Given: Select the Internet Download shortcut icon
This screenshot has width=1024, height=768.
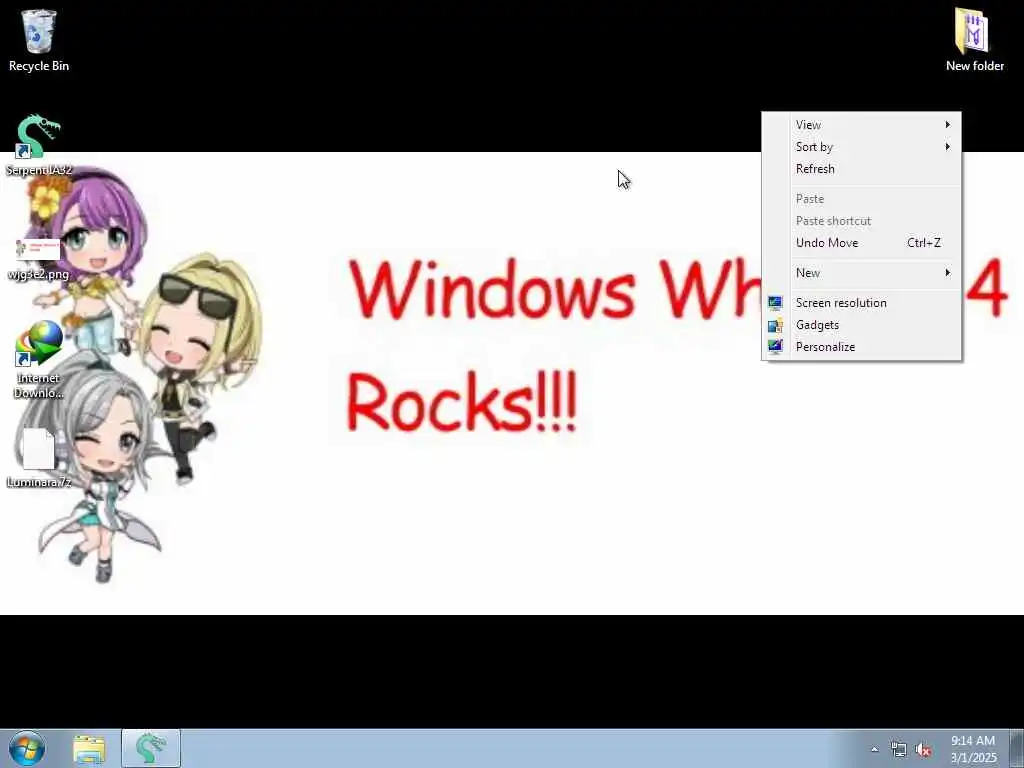Looking at the screenshot, I should [39, 359].
